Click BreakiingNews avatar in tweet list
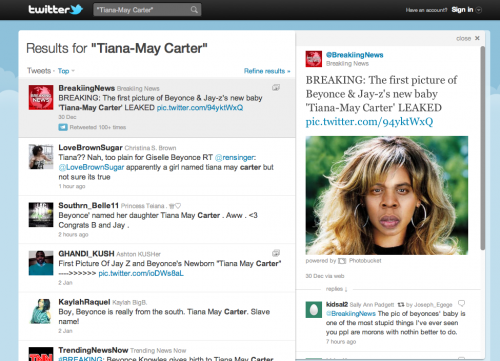This screenshot has height=361, width=500. [x=41, y=97]
